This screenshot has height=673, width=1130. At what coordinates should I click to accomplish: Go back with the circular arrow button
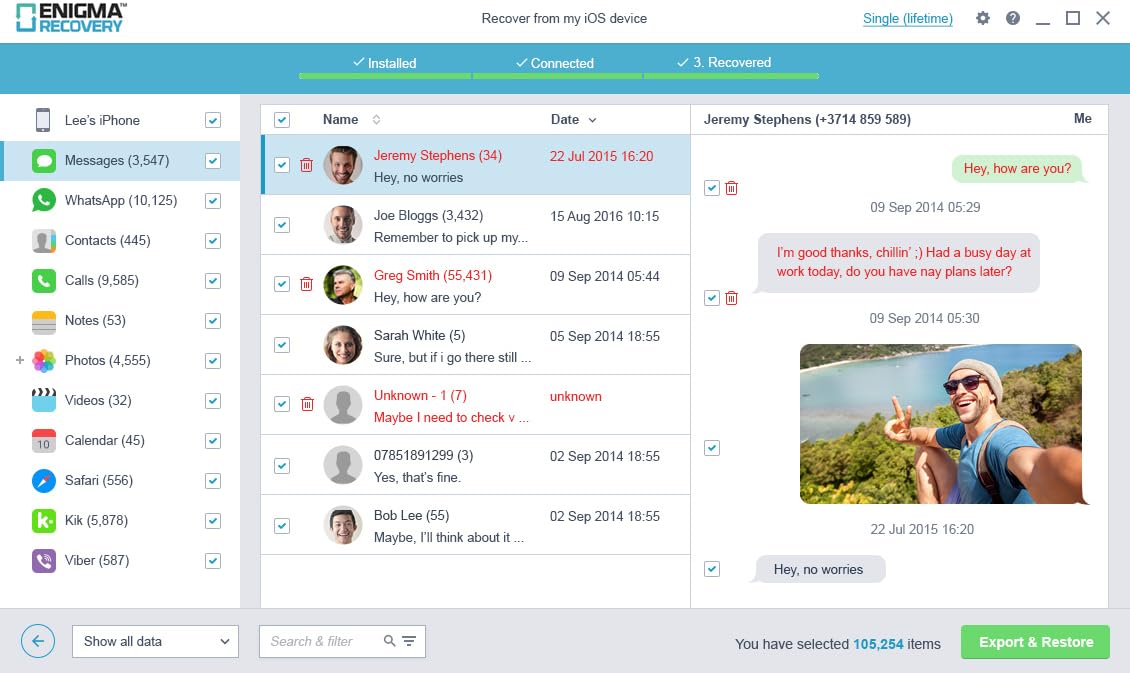point(38,641)
